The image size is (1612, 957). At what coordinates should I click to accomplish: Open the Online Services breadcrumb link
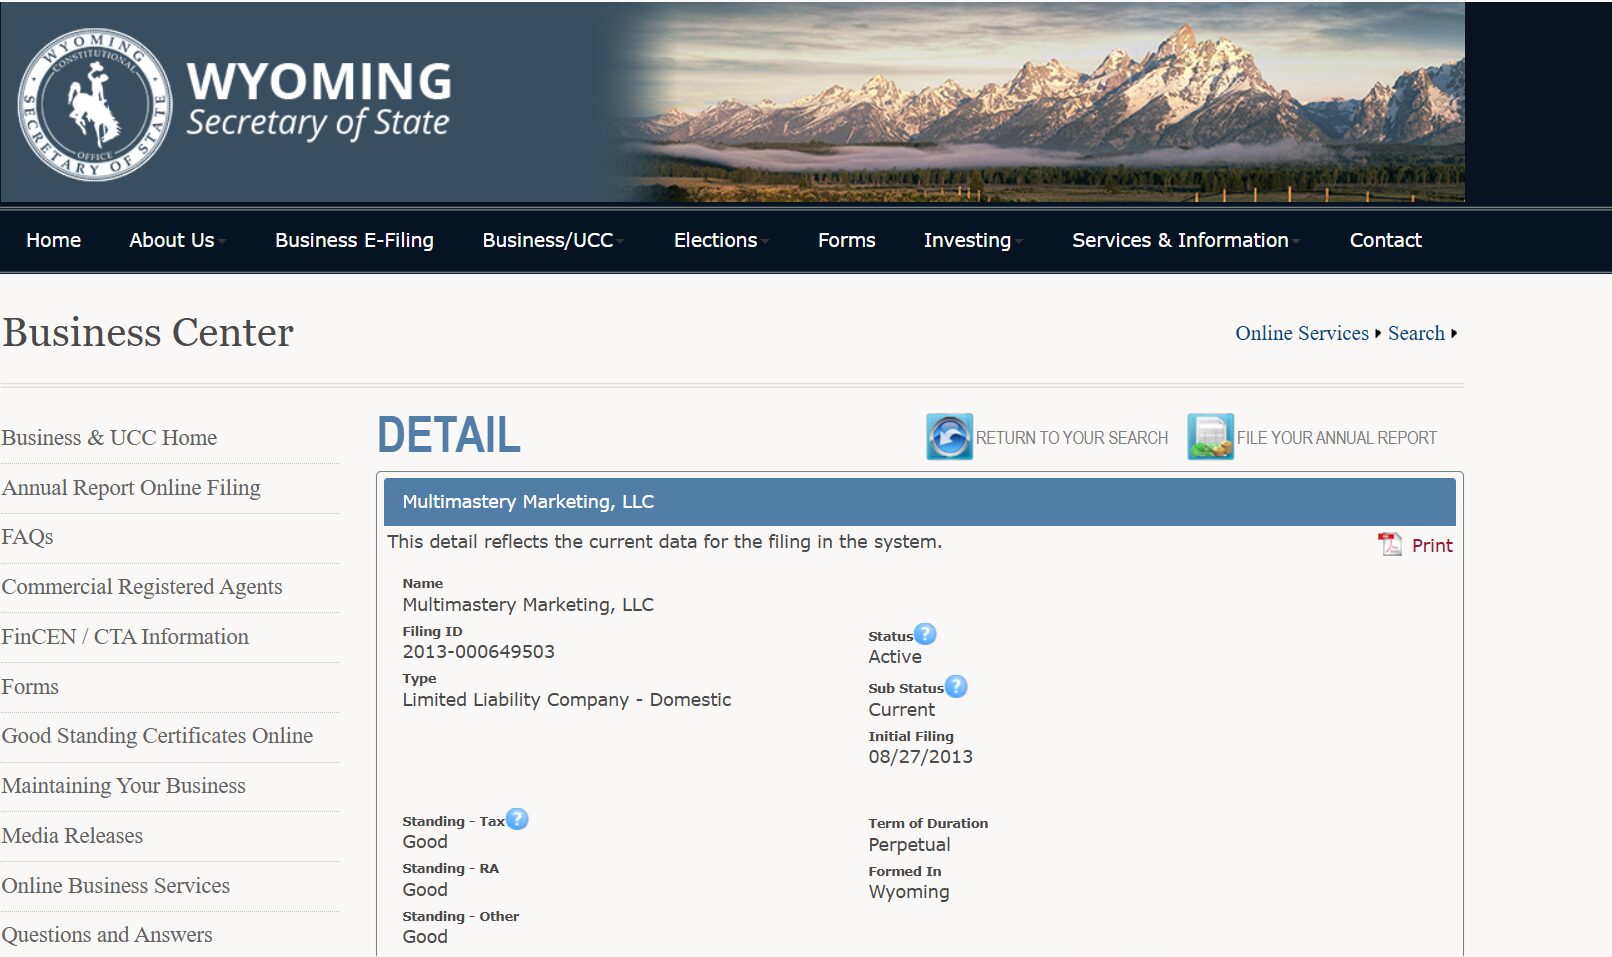[1301, 333]
